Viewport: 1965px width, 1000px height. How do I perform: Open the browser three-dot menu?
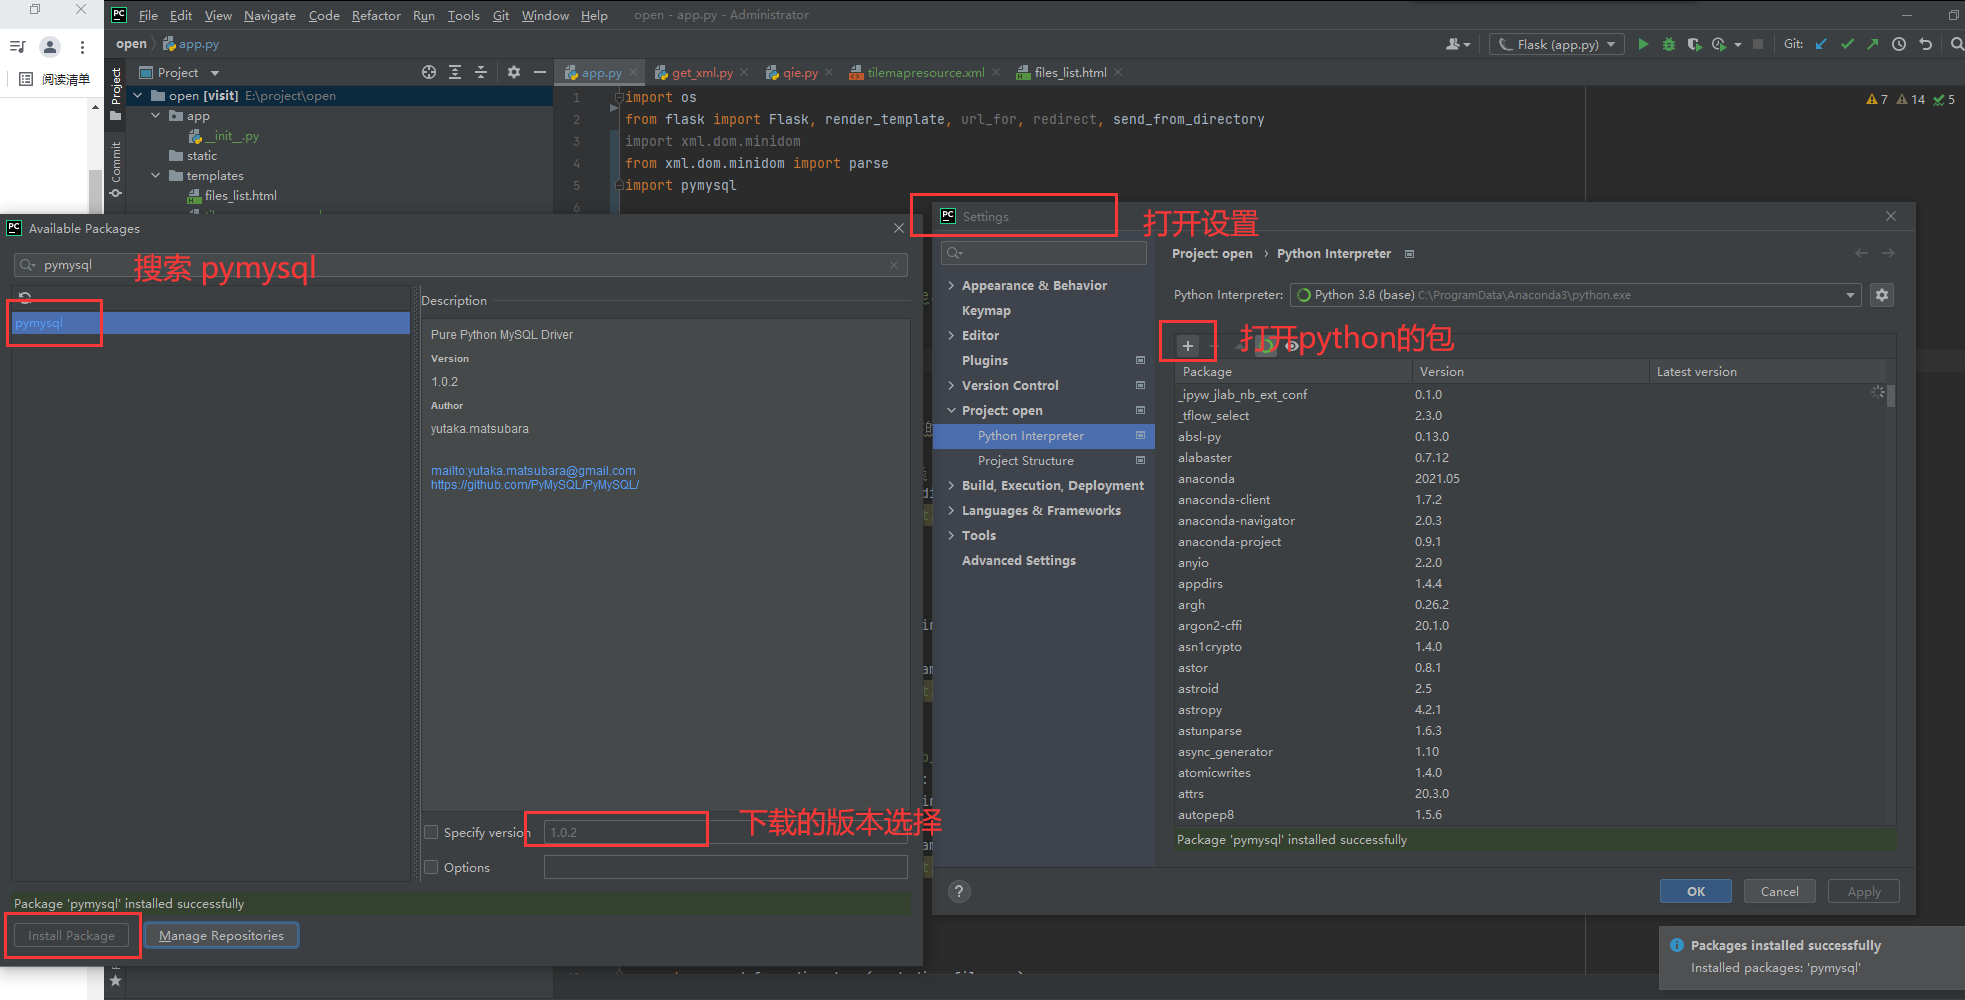(82, 47)
